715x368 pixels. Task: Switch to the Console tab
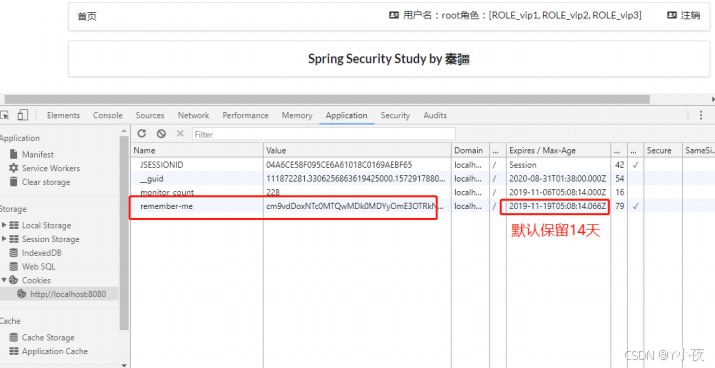(x=108, y=115)
